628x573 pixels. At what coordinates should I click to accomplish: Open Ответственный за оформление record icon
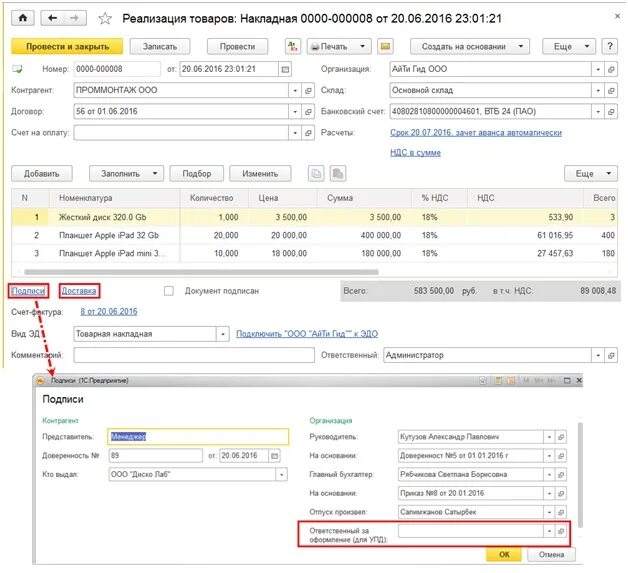click(561, 531)
